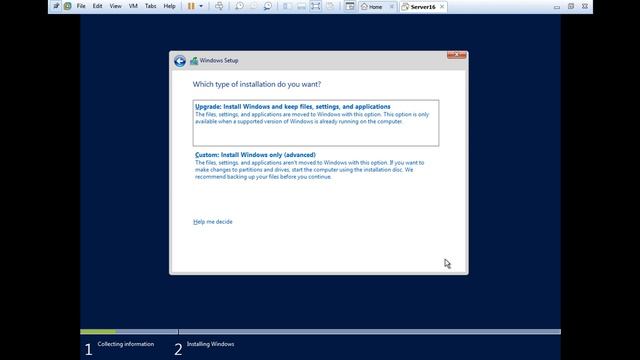Click the 'Installing Windows' step label
This screenshot has height=360, width=640.
[210, 344]
